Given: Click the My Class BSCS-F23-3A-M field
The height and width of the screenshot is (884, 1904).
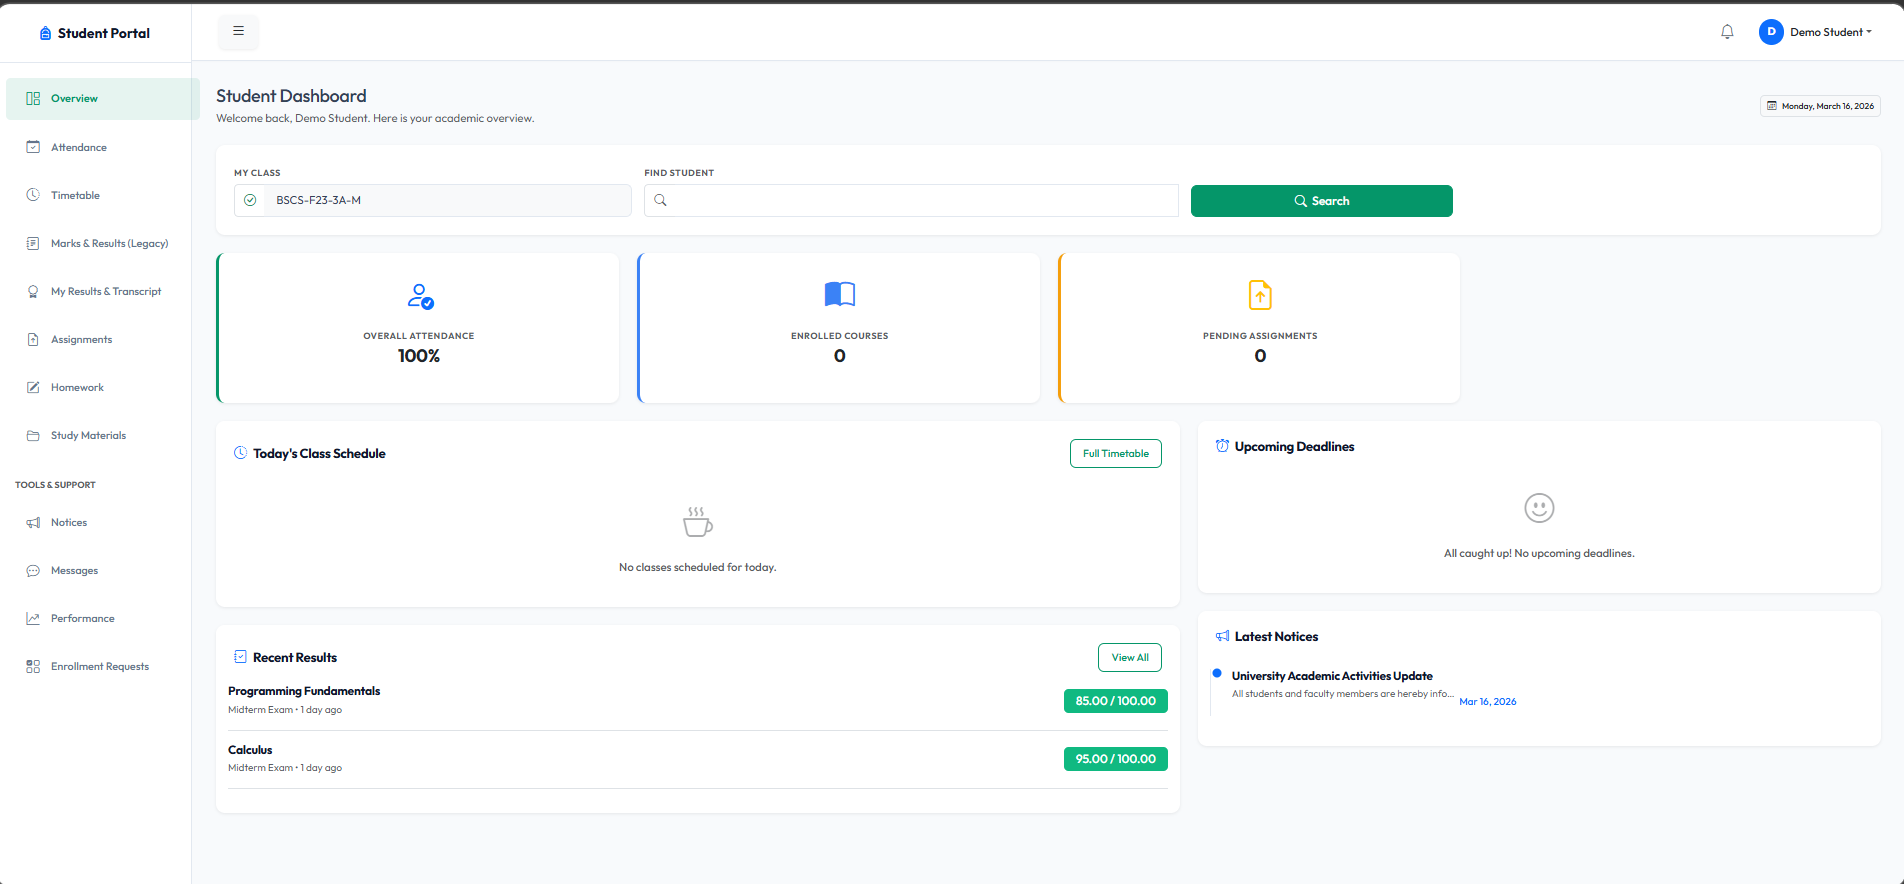Looking at the screenshot, I should 445,200.
